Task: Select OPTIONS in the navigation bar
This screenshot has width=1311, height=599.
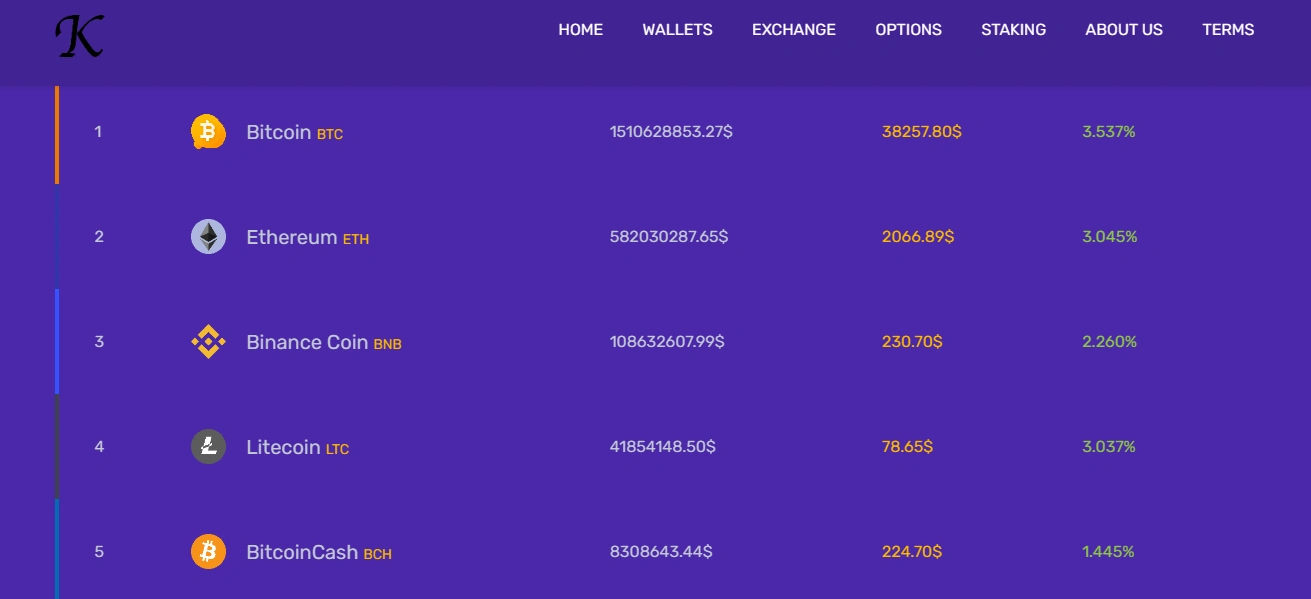Action: pyautogui.click(x=908, y=30)
